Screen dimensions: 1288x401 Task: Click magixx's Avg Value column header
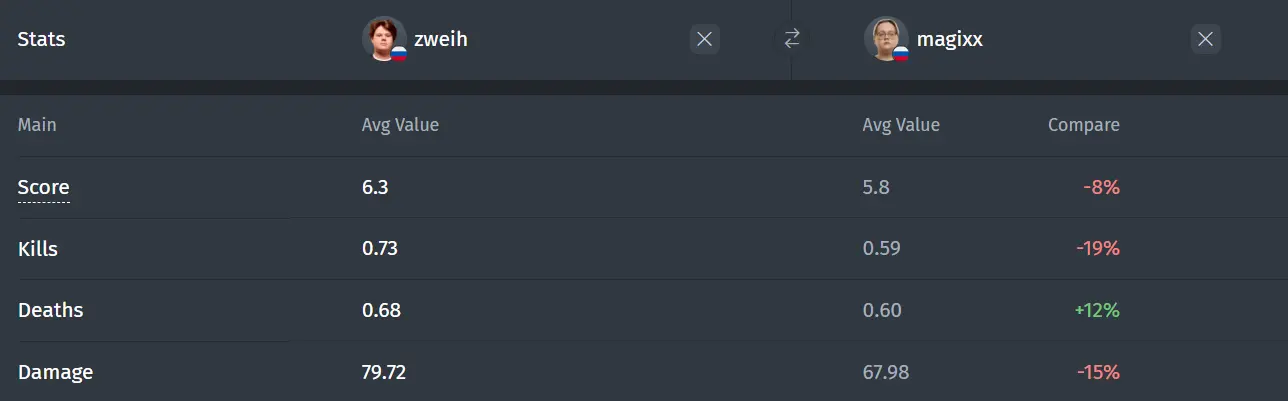click(x=901, y=125)
